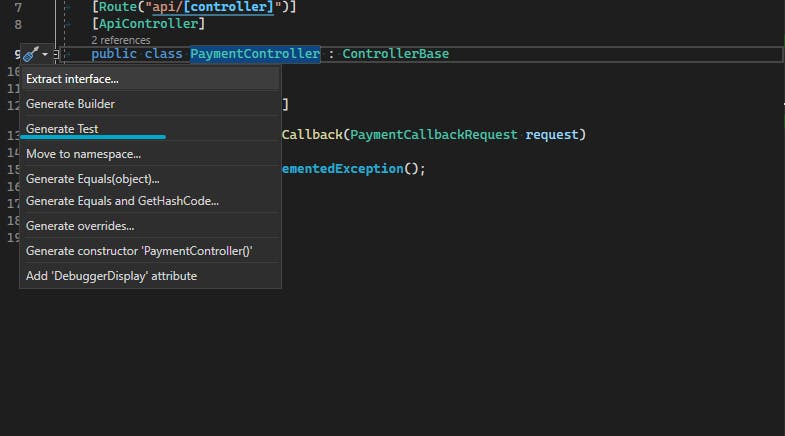Open the Quick Actions dropdown arrow
785x436 pixels.
(x=44, y=54)
